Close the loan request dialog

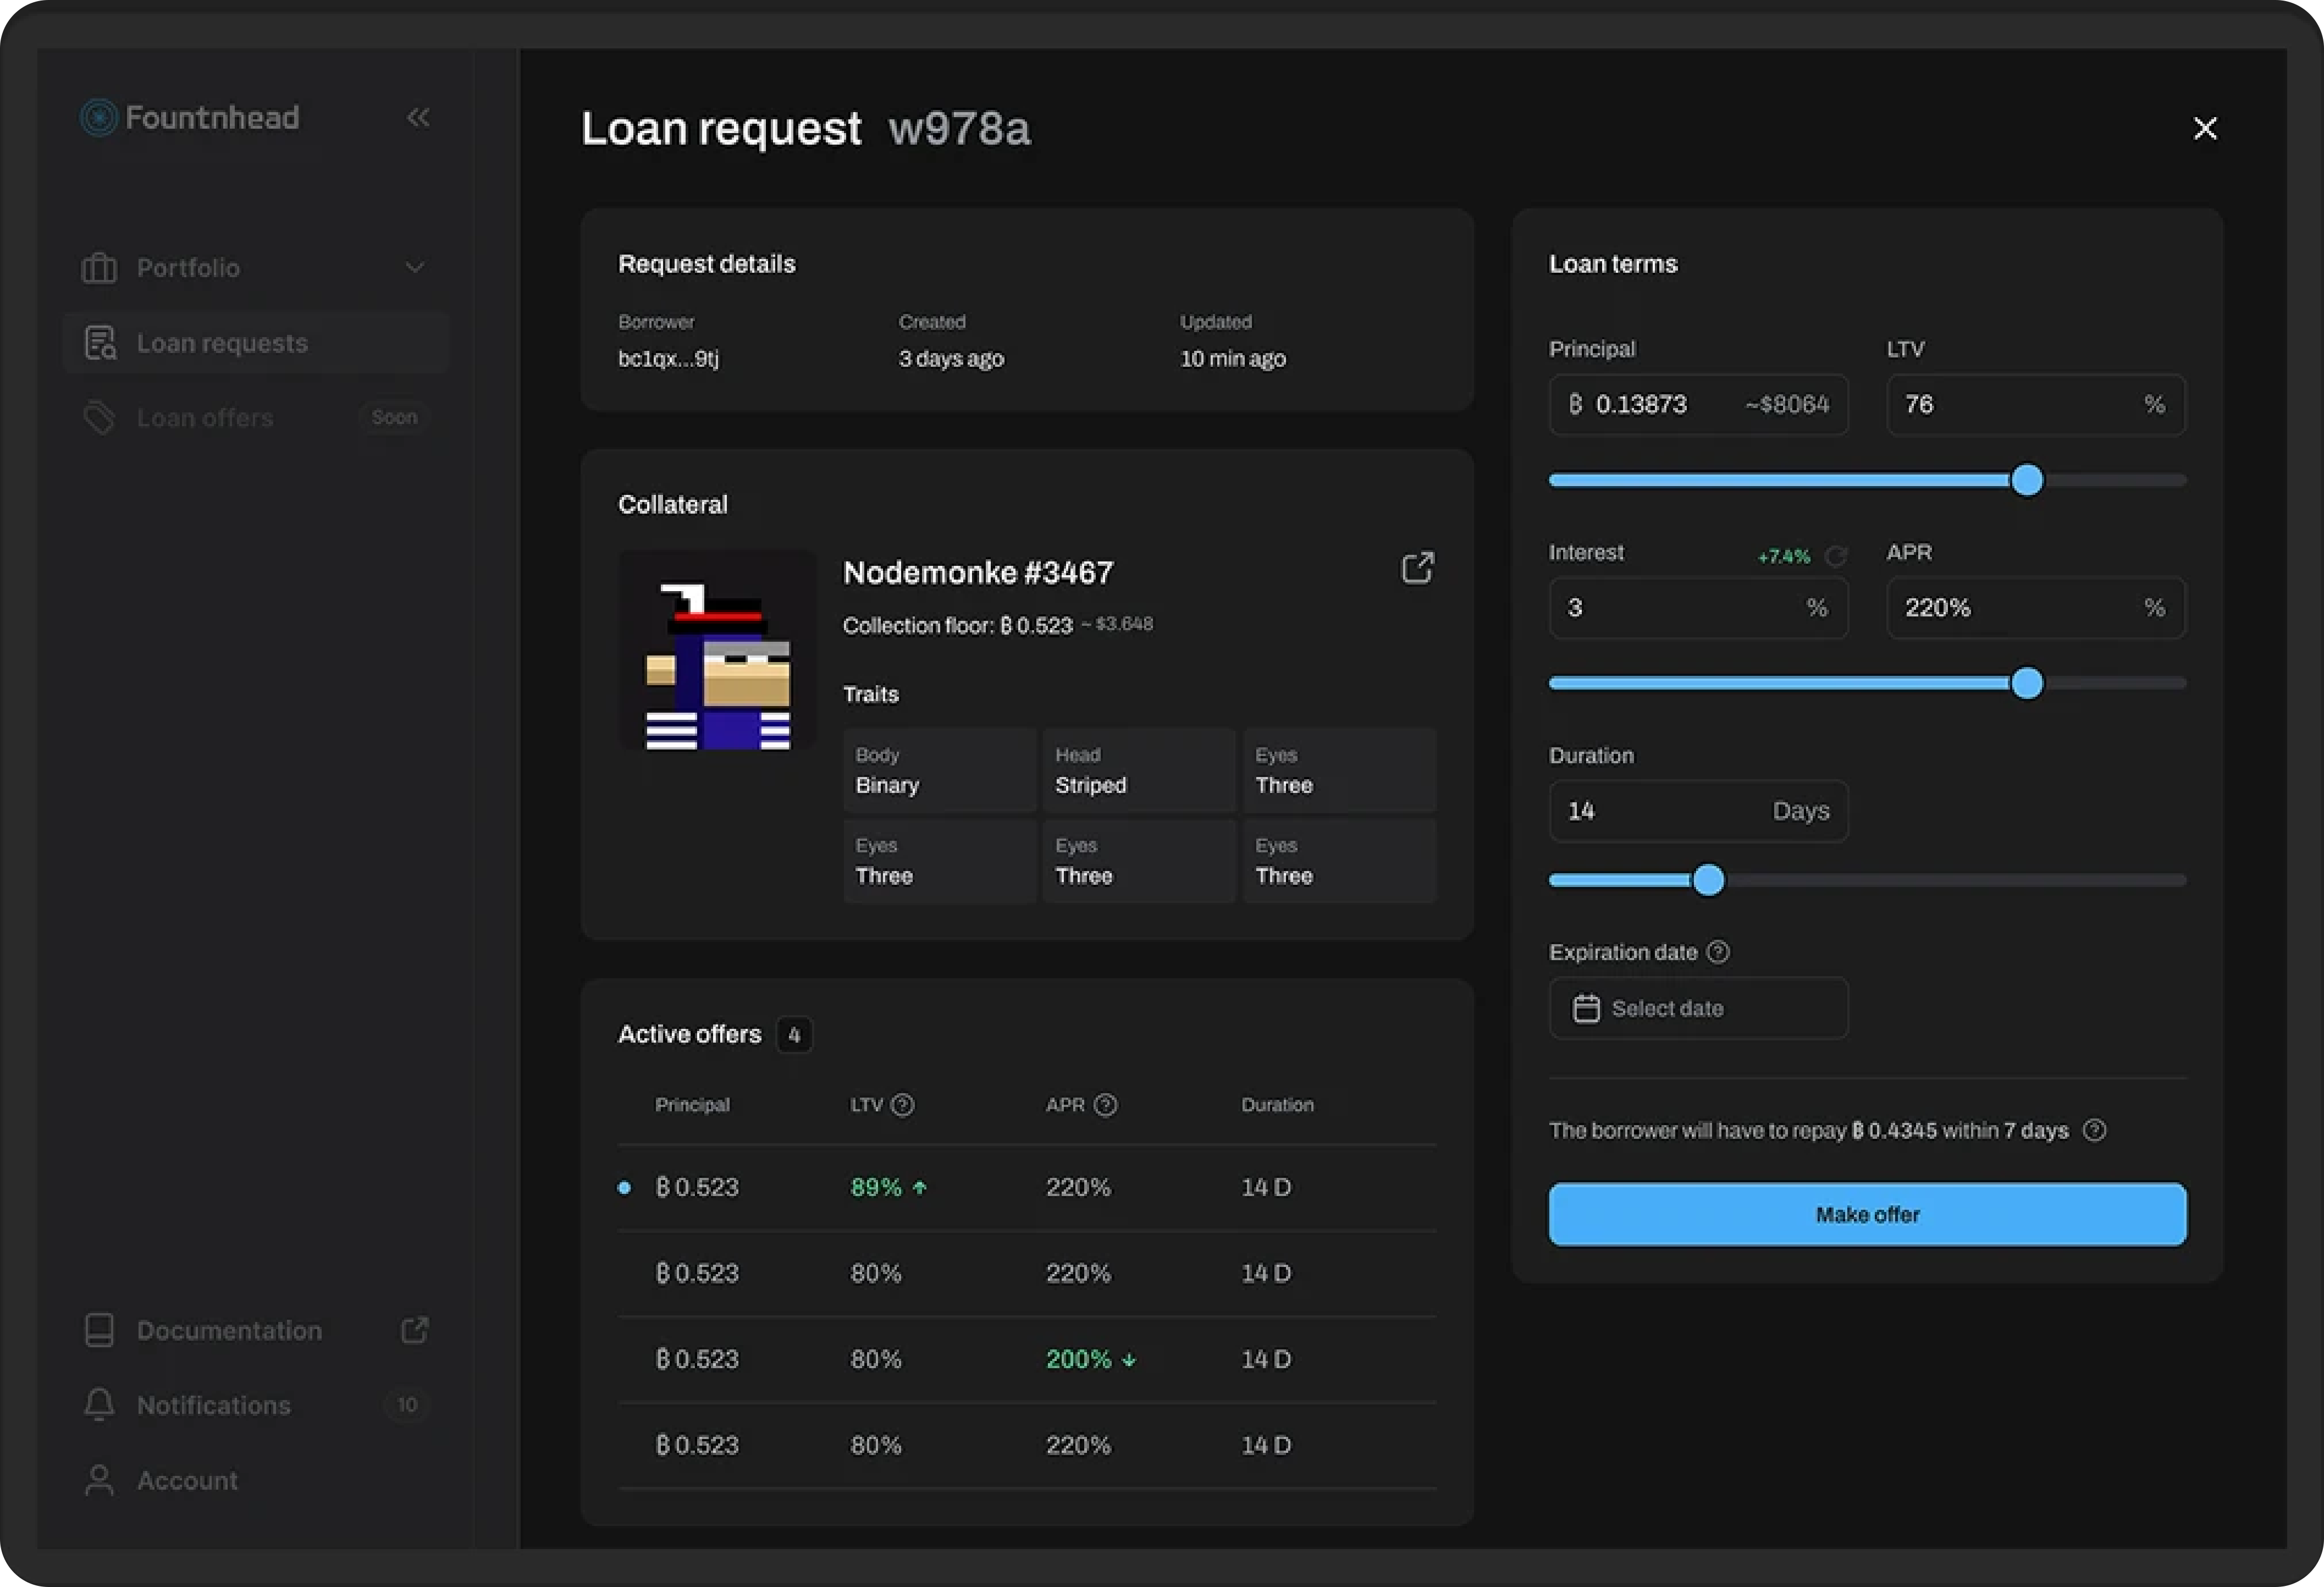pyautogui.click(x=2205, y=128)
